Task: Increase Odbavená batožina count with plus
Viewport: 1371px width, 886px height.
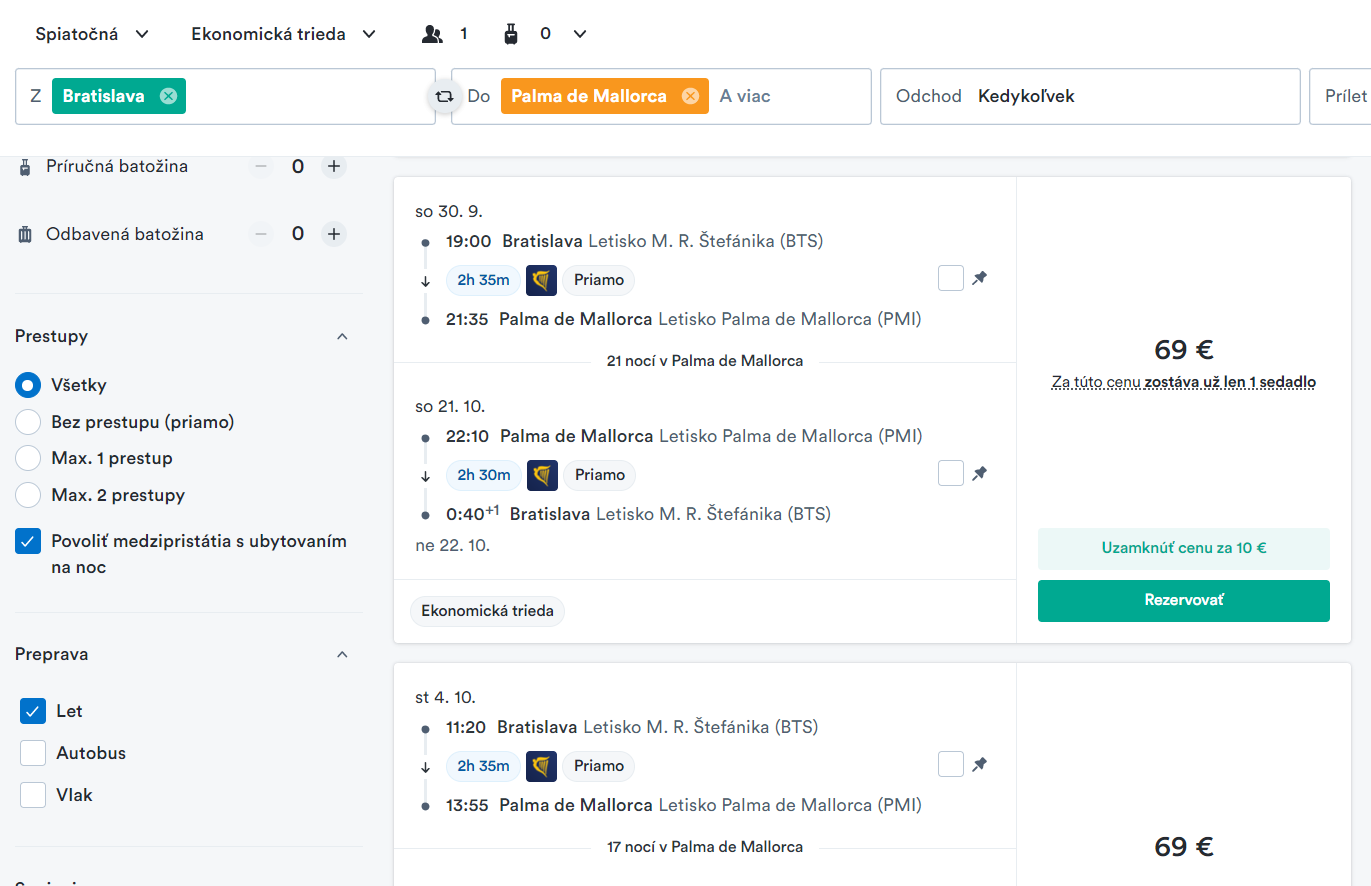Action: click(334, 234)
